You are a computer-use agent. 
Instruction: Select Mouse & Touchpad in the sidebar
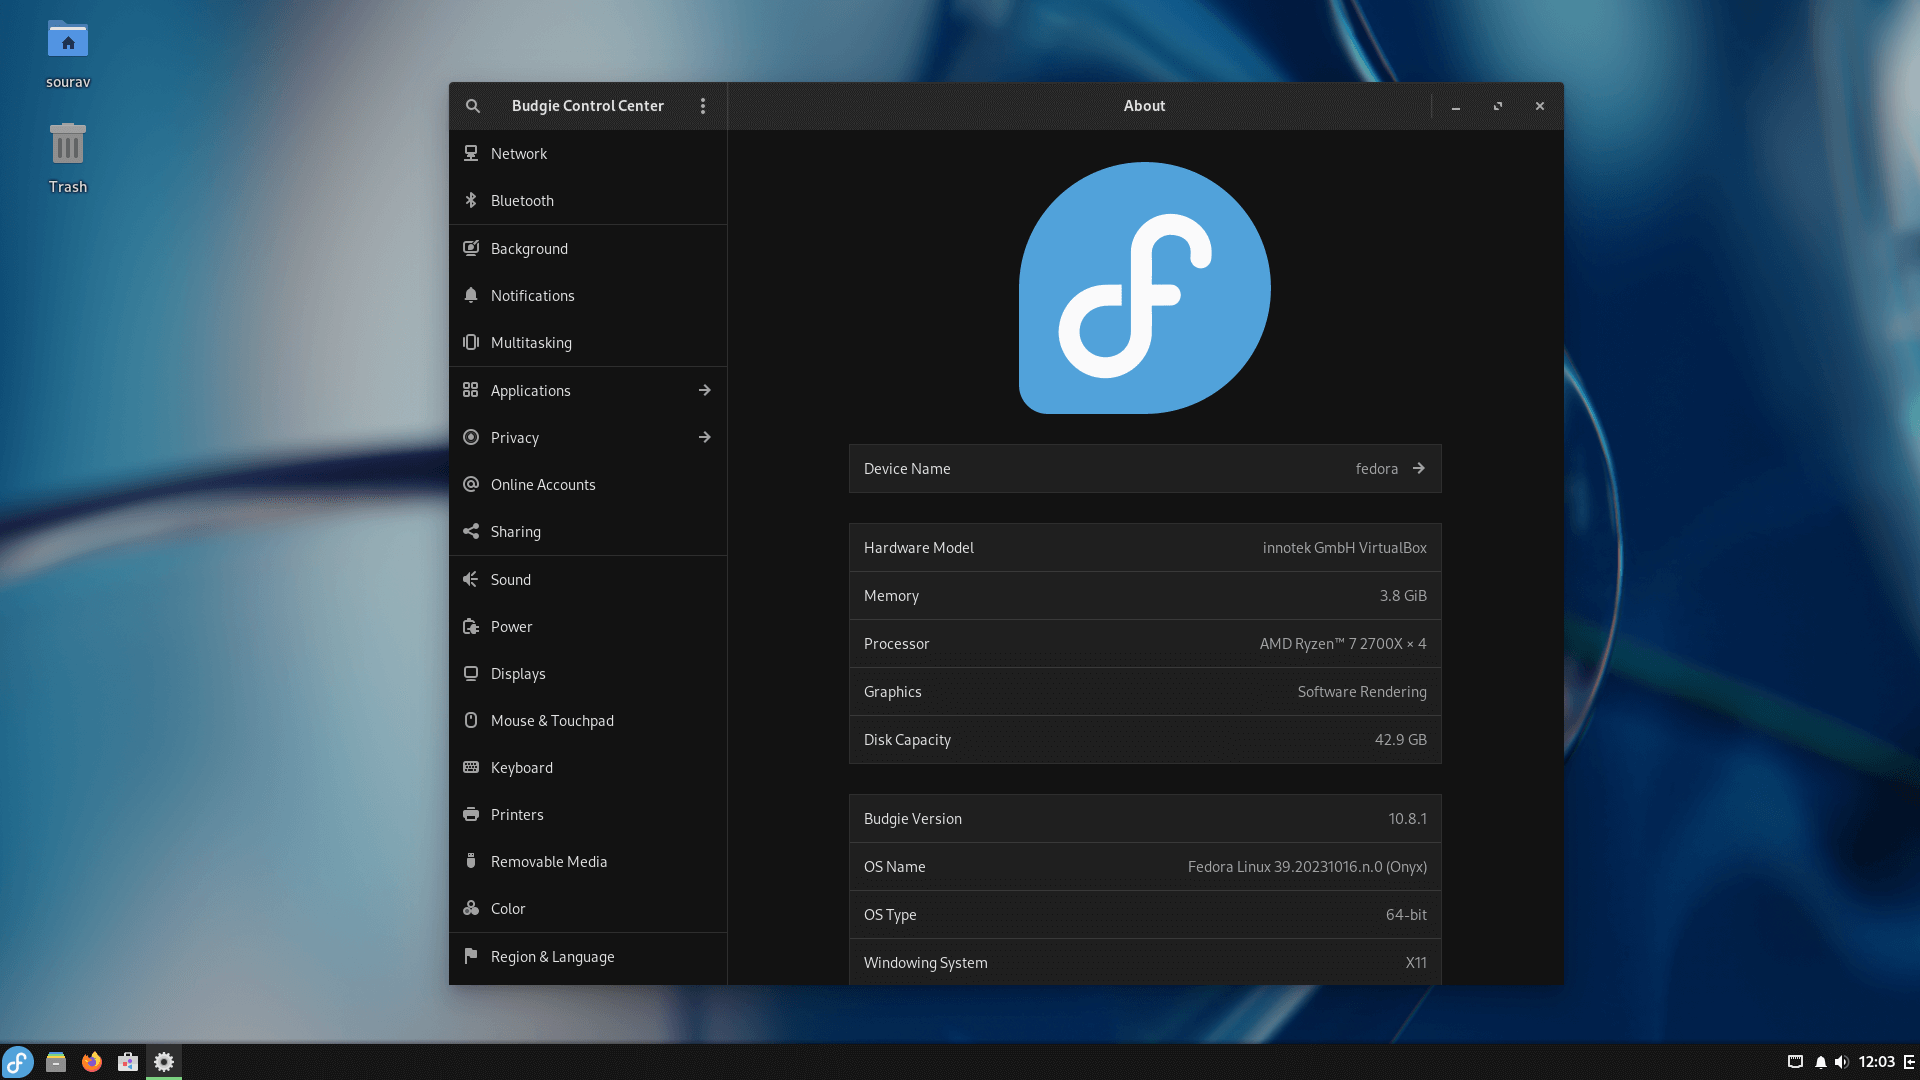[x=552, y=720]
